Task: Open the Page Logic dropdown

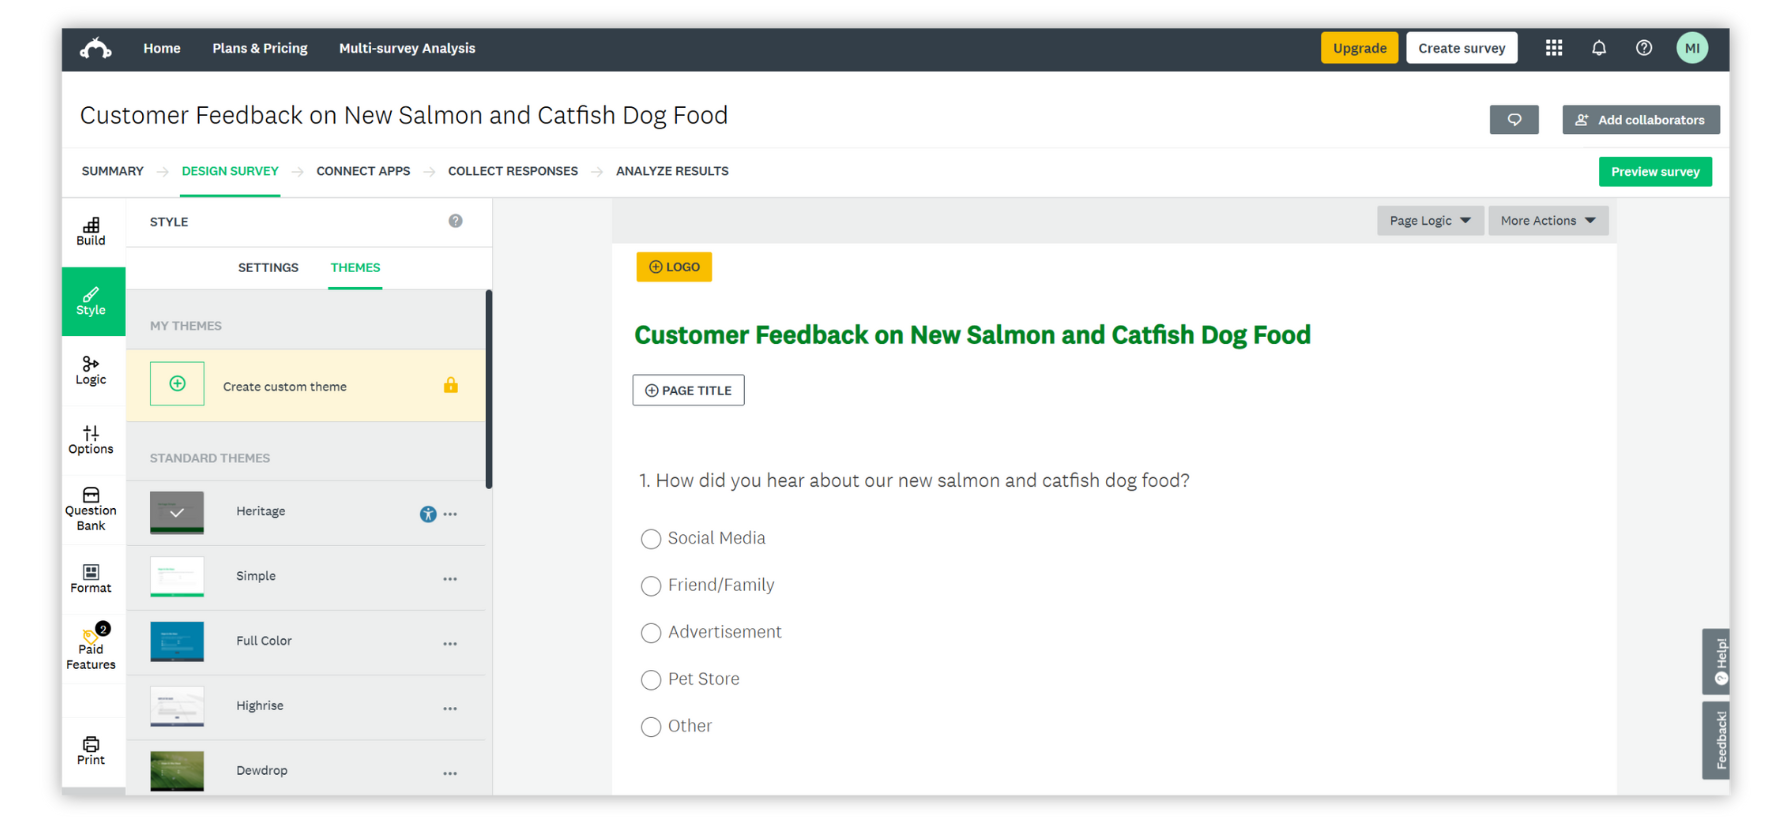Action: pos(1430,220)
